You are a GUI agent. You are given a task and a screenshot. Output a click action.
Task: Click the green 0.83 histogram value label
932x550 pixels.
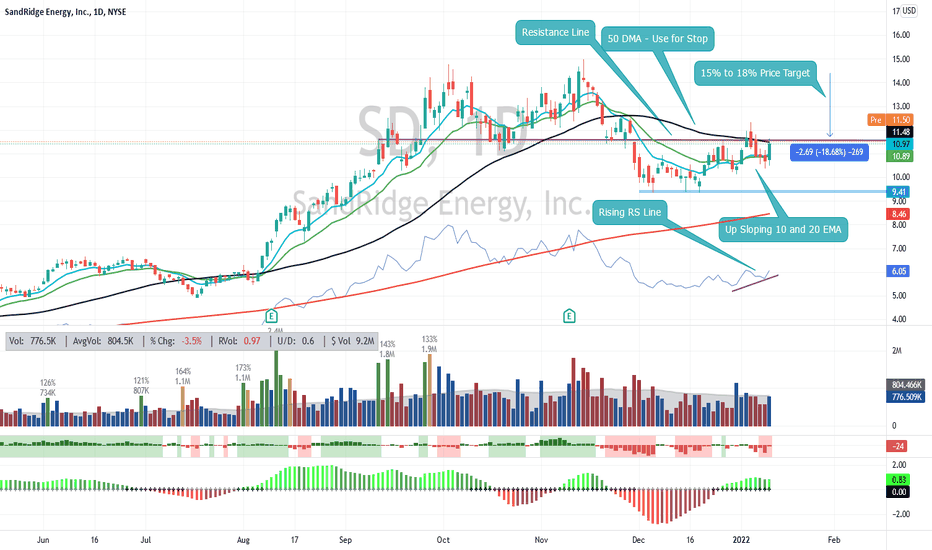[x=899, y=480]
